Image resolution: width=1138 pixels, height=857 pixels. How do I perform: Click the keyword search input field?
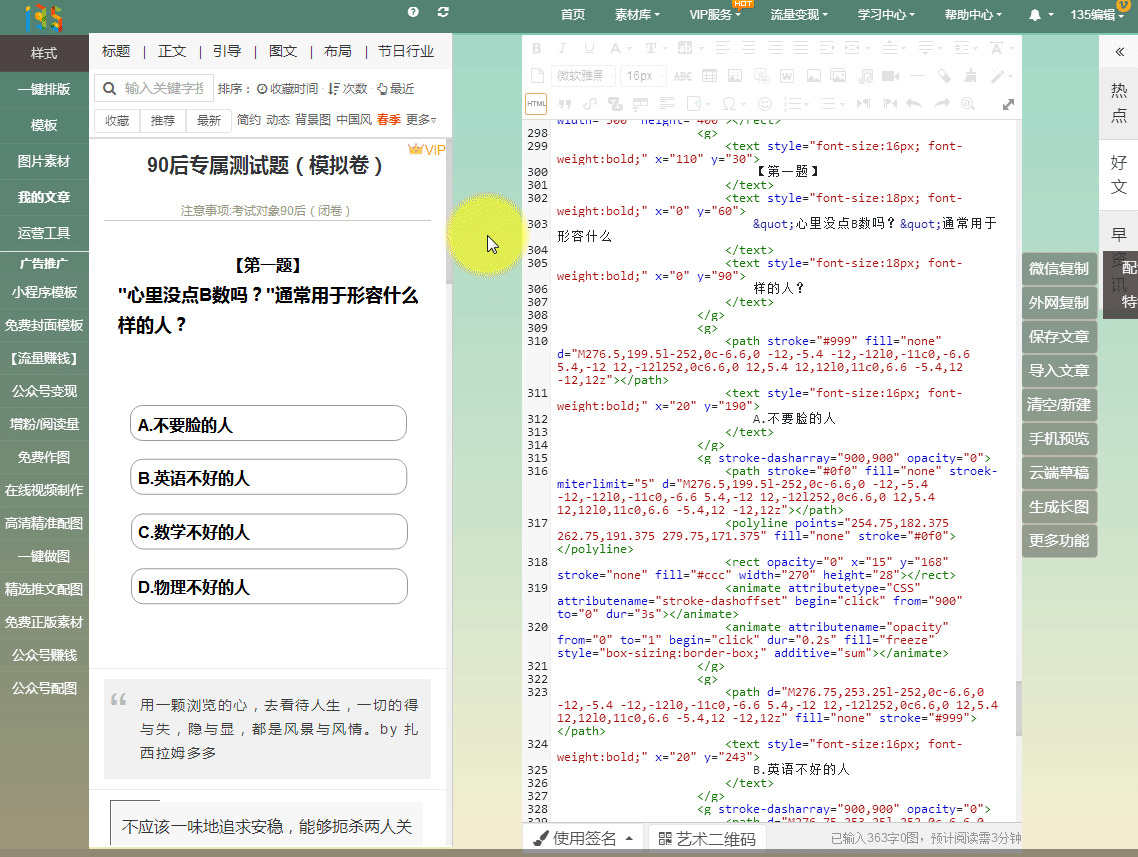click(163, 88)
